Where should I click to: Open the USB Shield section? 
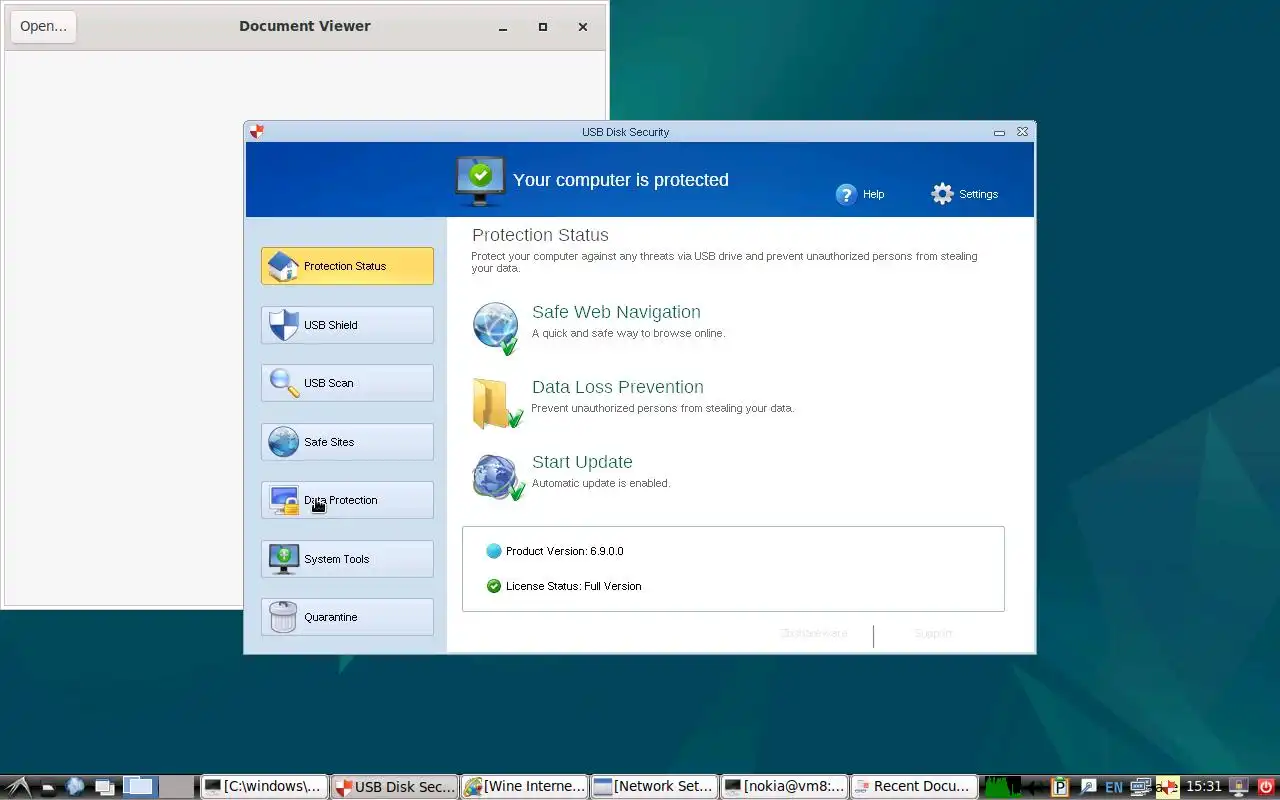347,325
